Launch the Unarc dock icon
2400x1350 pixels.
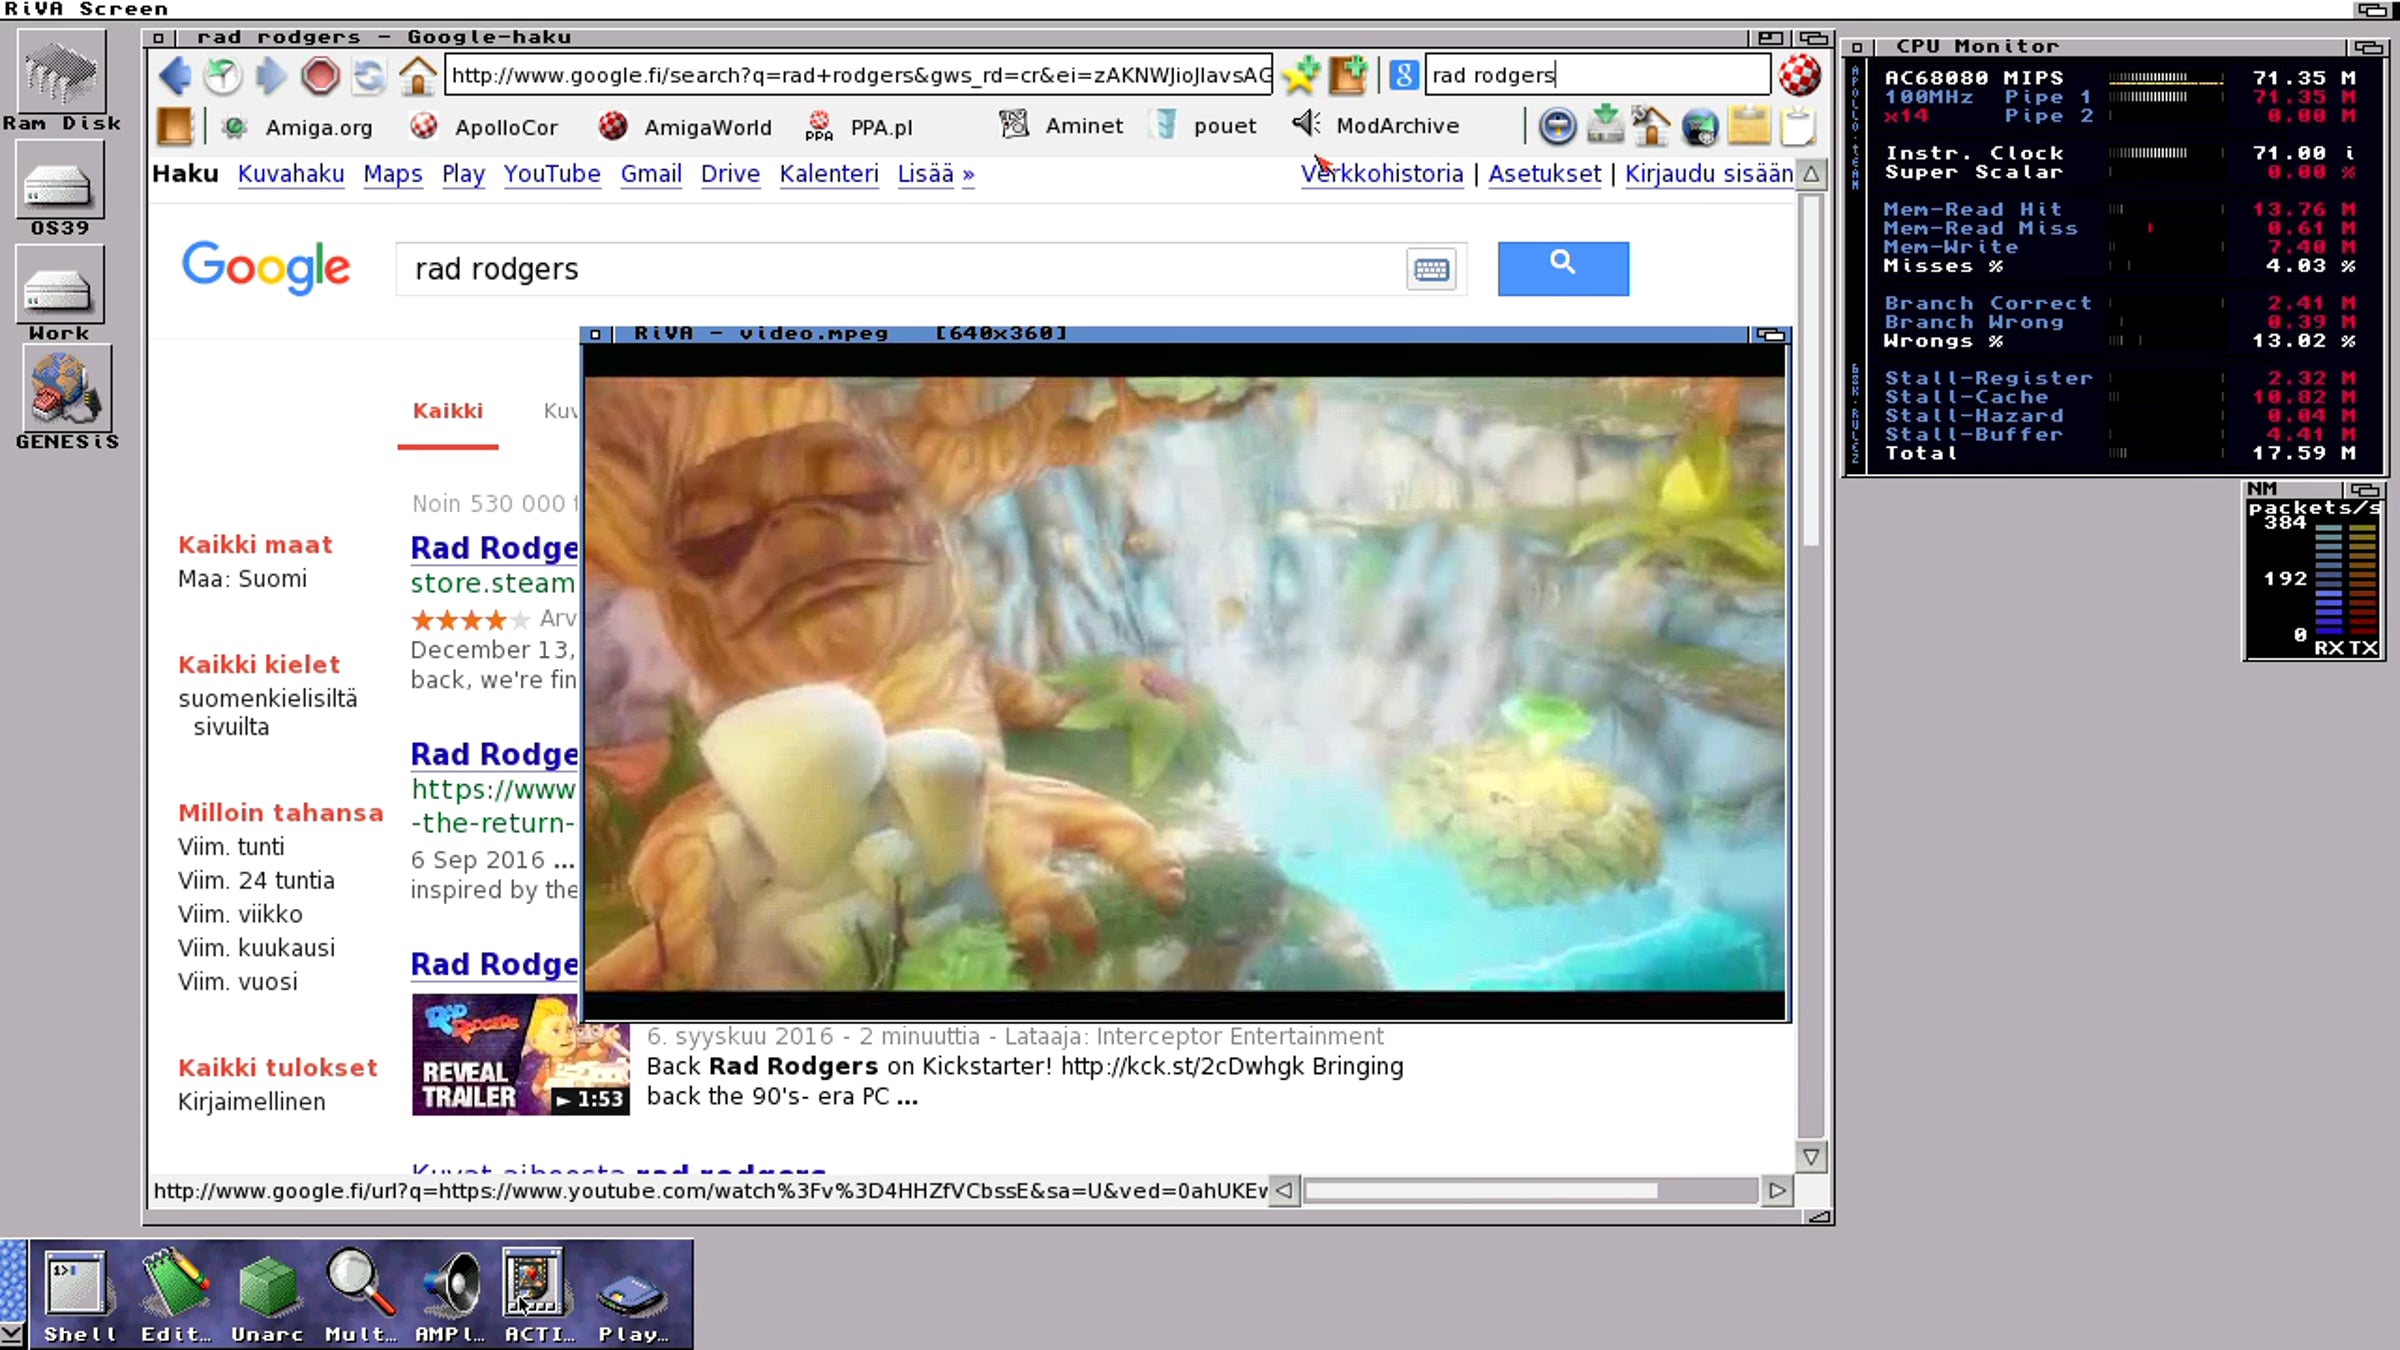[267, 1294]
